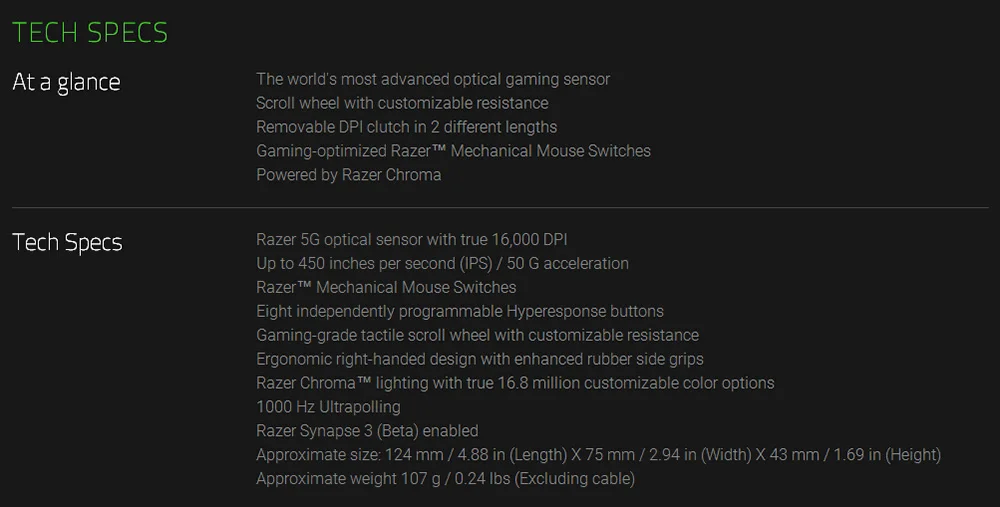This screenshot has height=507, width=1000.
Task: Click 'The world's most advanced optical gaming sensor'
Action: pos(433,79)
